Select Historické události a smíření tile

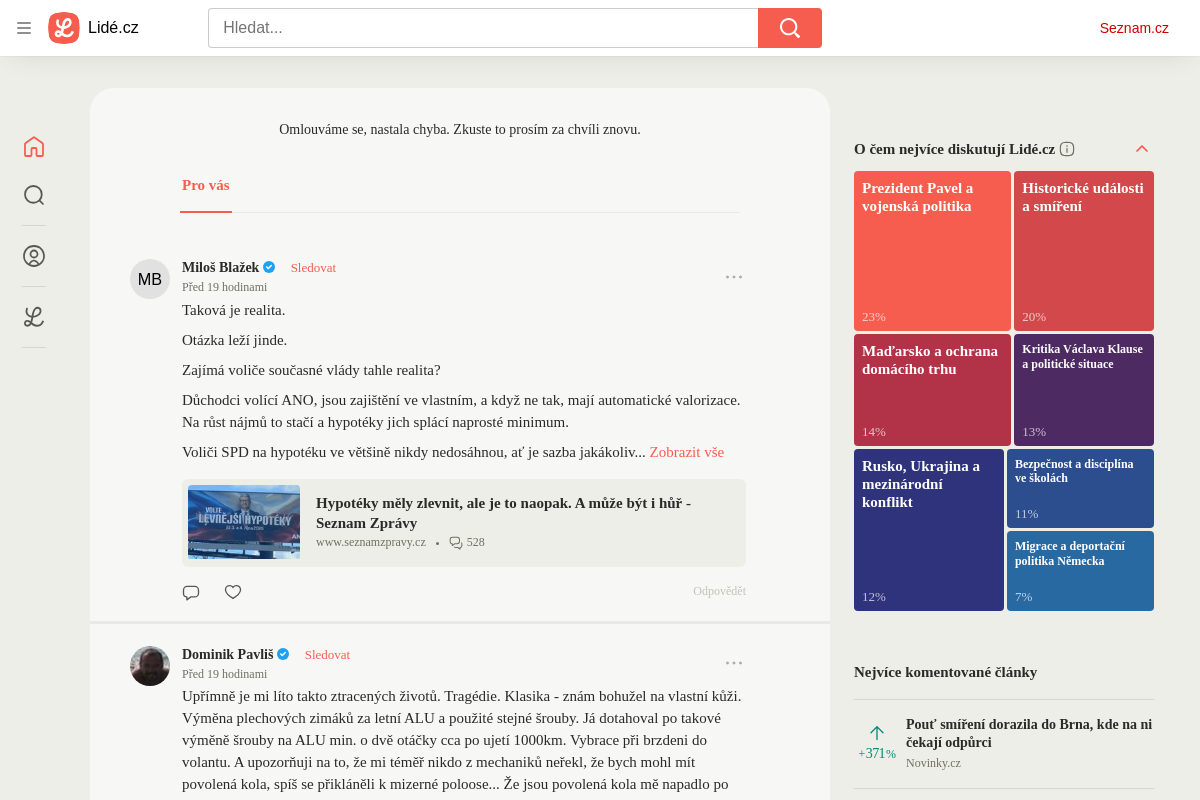pos(1084,251)
